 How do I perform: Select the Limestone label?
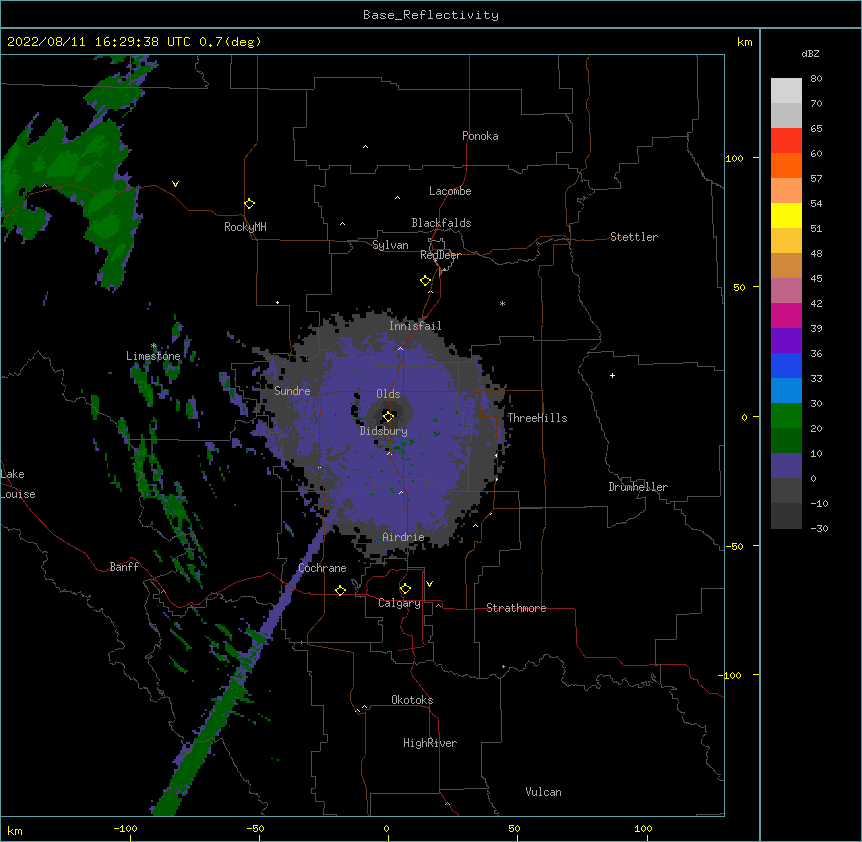pyautogui.click(x=153, y=356)
